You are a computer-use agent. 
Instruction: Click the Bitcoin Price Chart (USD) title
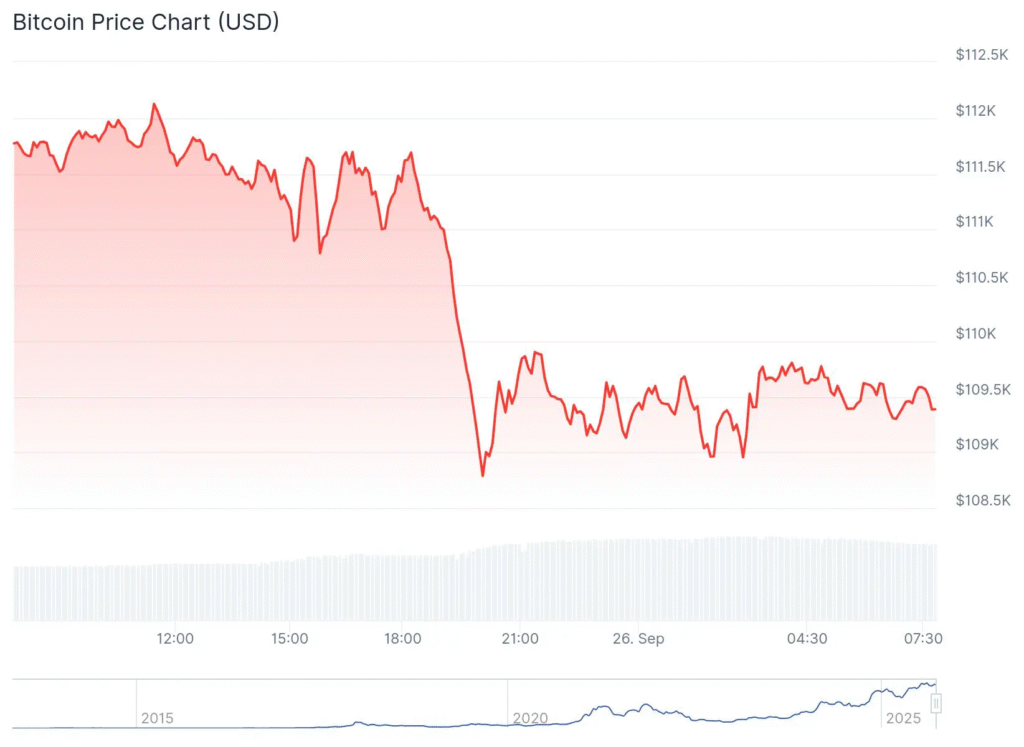click(x=146, y=22)
